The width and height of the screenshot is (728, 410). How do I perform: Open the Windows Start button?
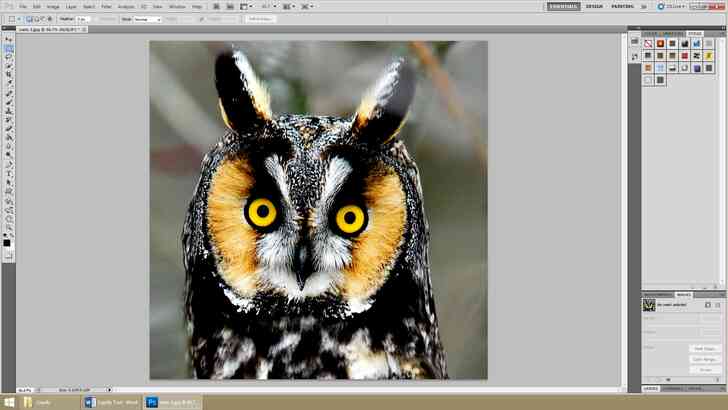pos(9,402)
